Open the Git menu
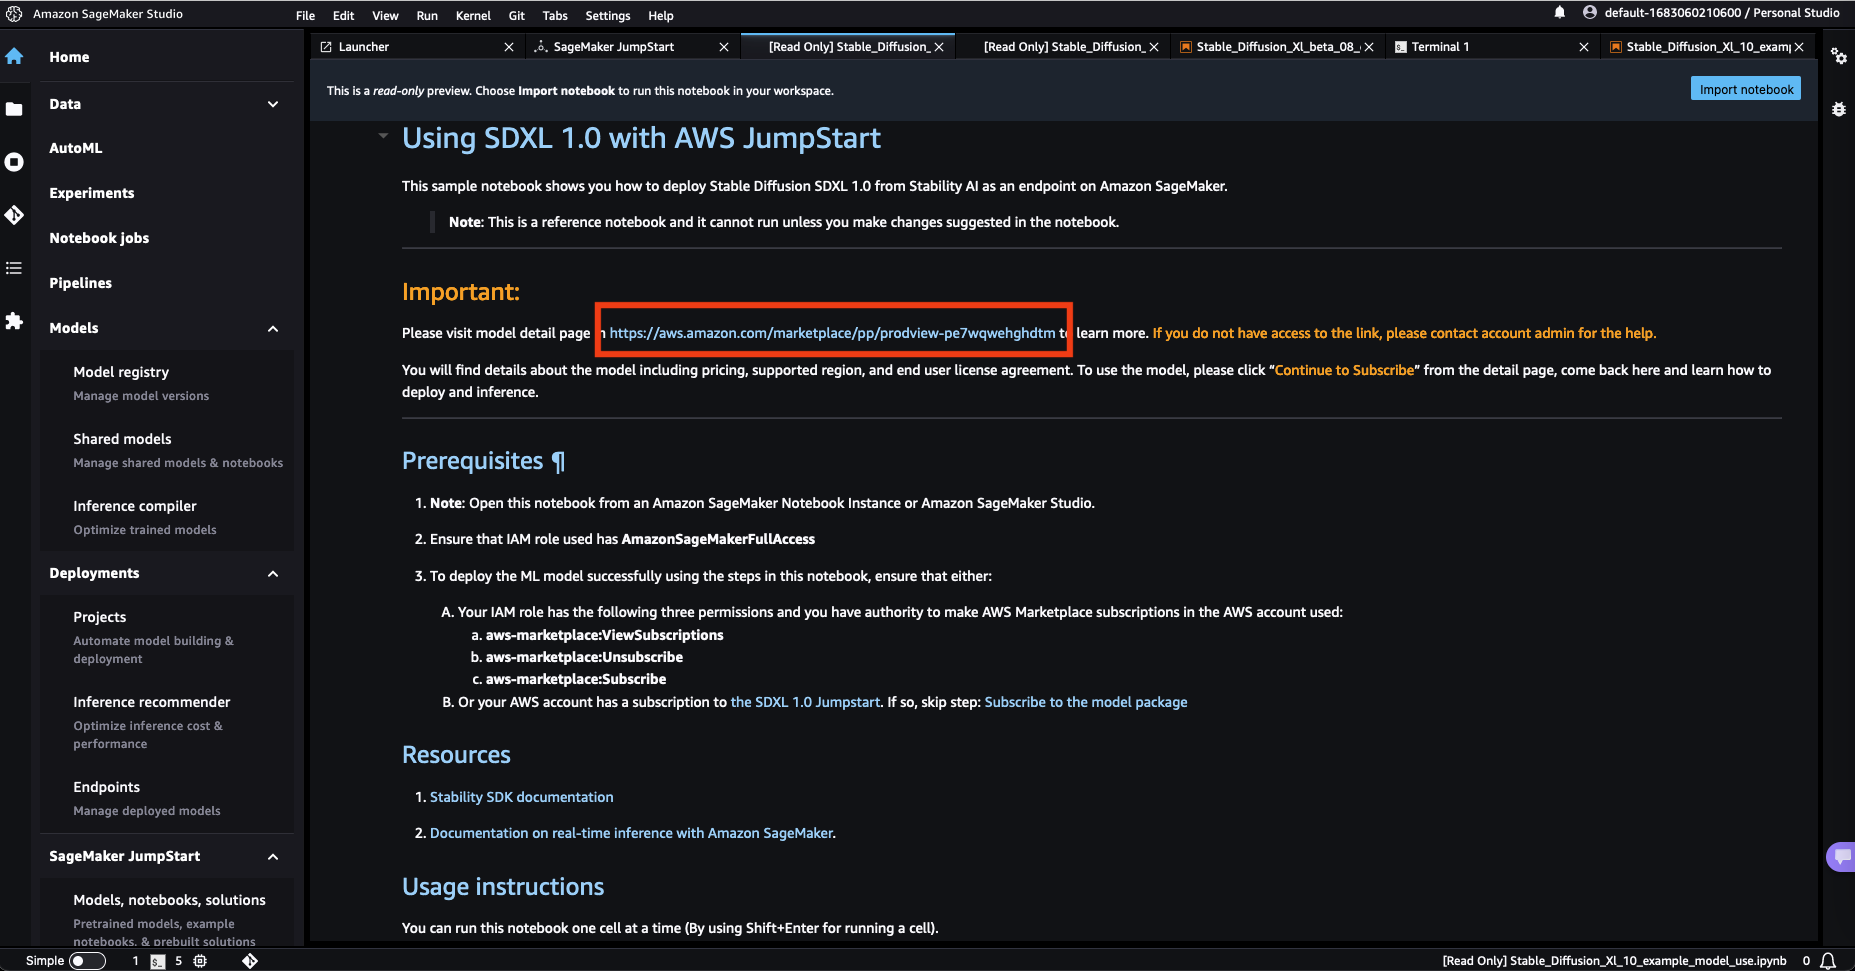Image resolution: width=1855 pixels, height=971 pixels. (517, 15)
